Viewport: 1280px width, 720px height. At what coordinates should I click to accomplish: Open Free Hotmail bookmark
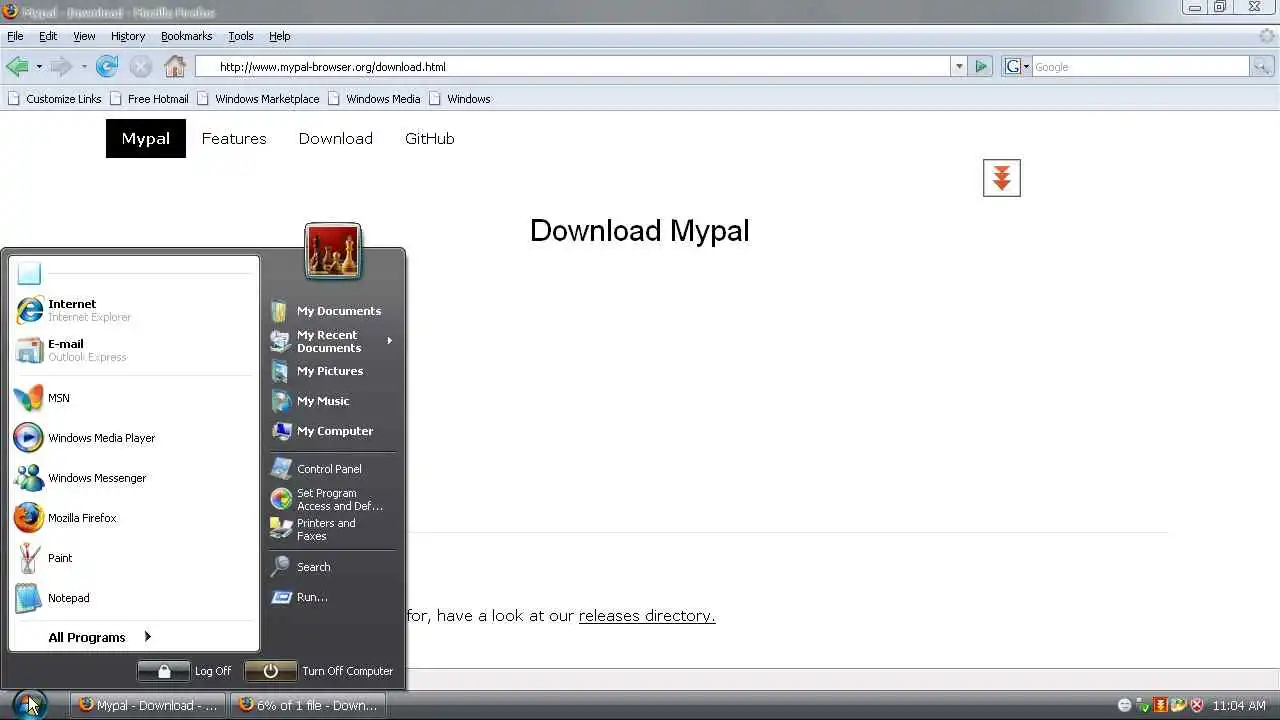[149, 99]
